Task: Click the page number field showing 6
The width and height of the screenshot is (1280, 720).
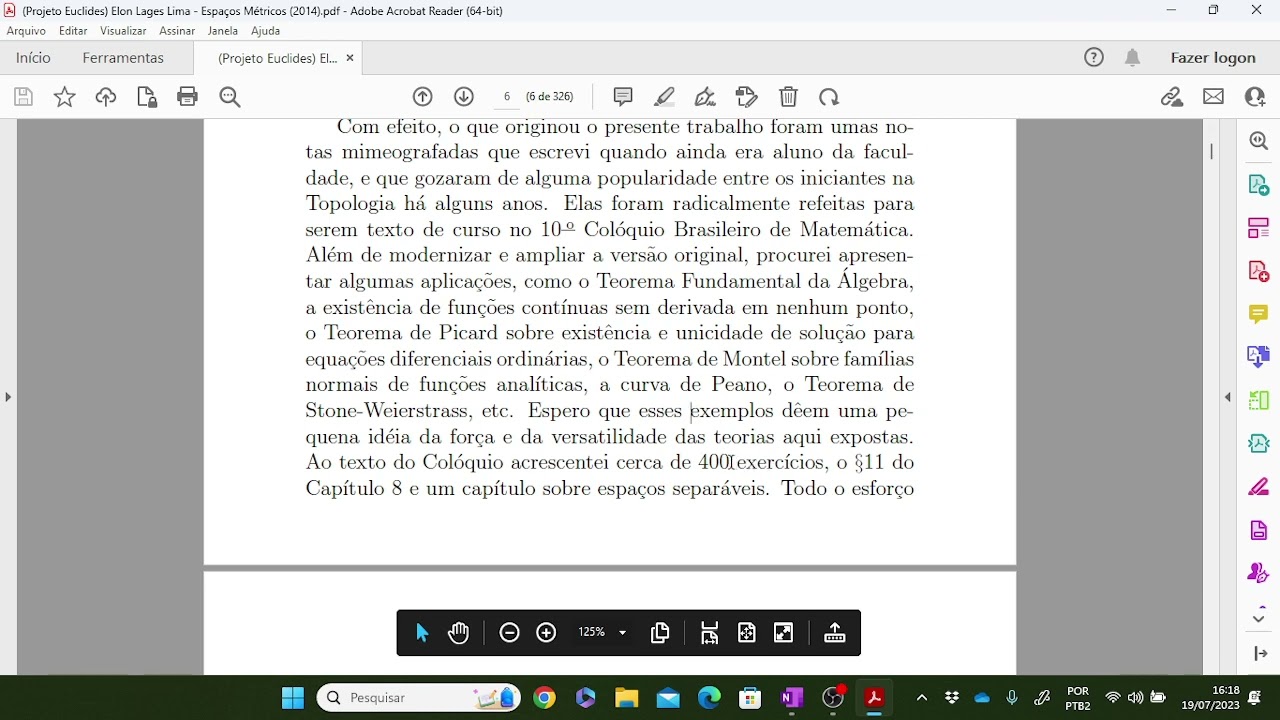Action: [507, 97]
